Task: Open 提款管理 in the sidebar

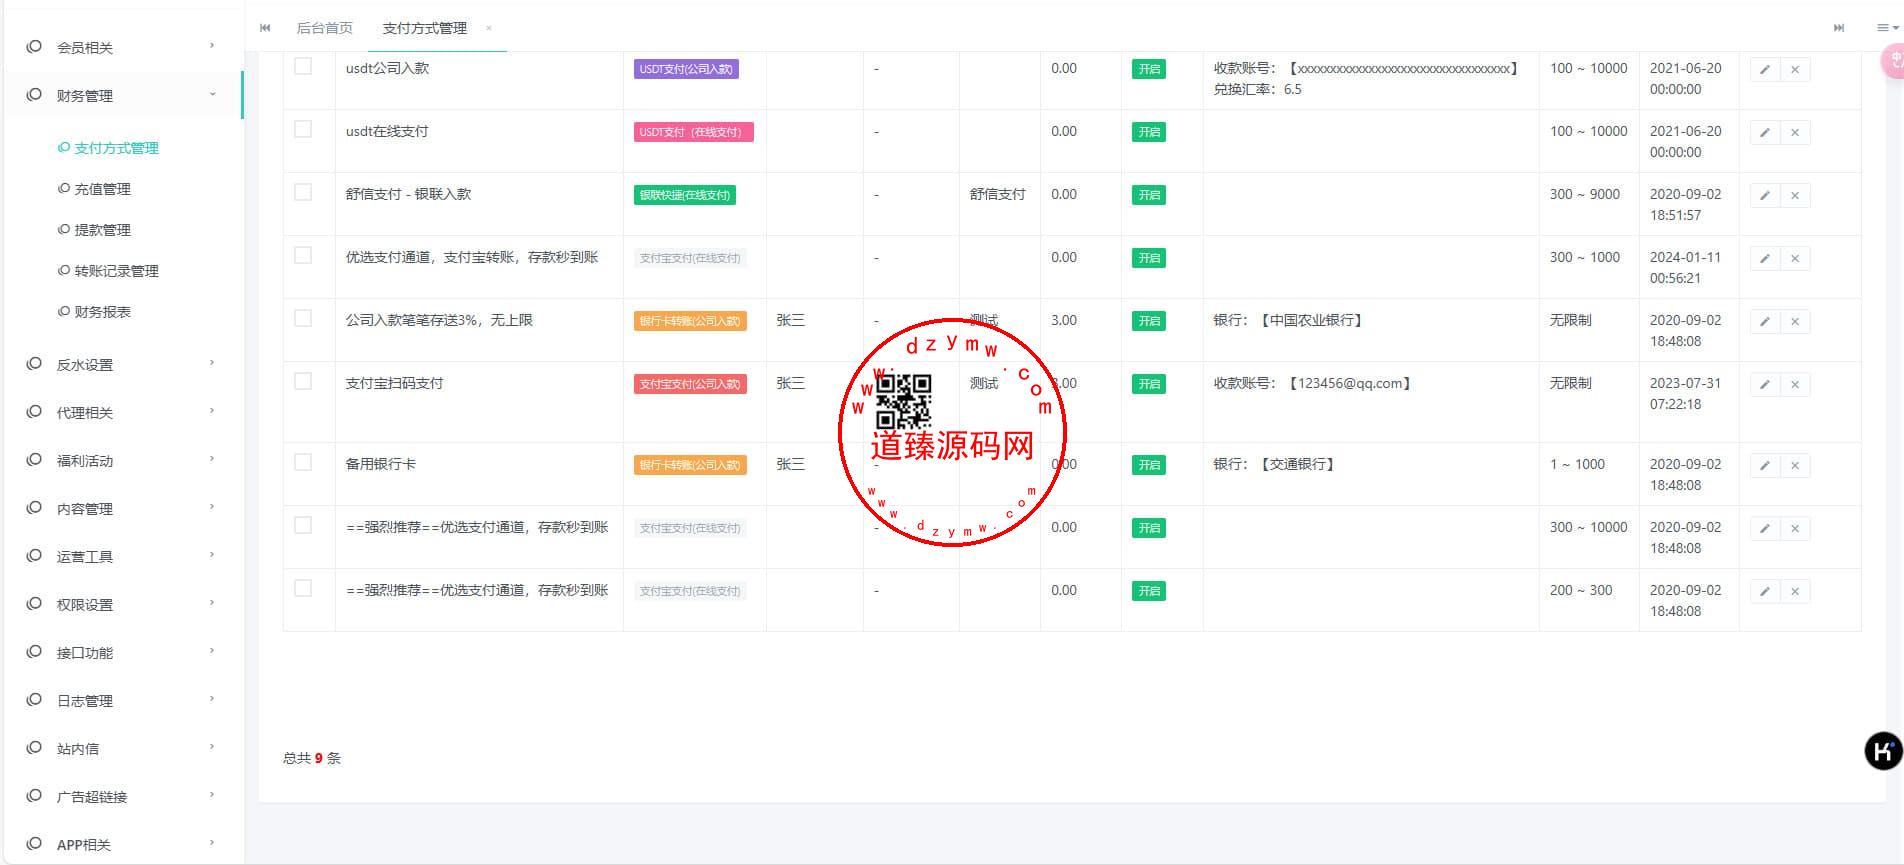Action: (x=102, y=230)
